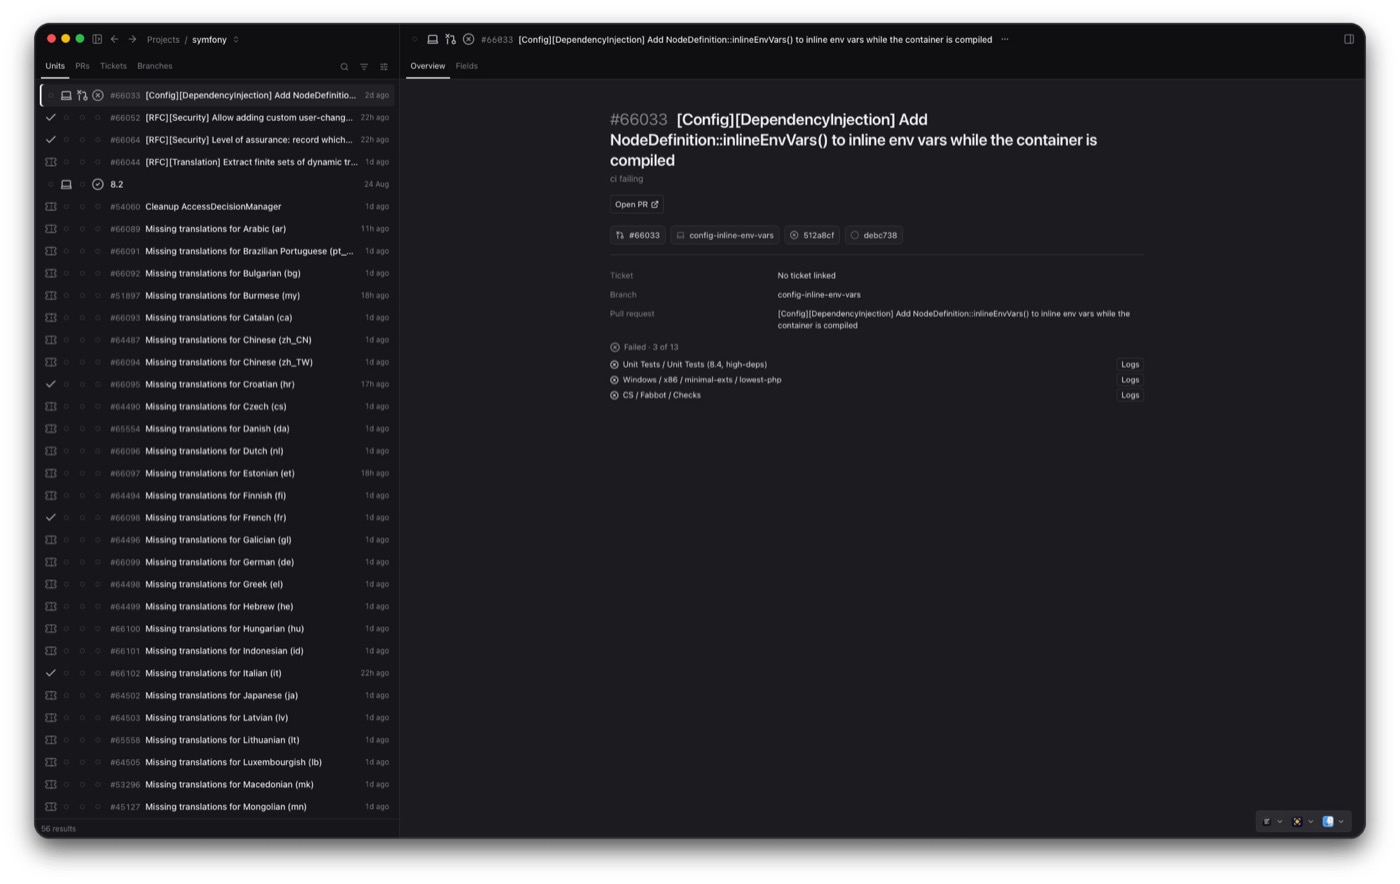
Task: Switch to the Branches tab
Action: coord(154,66)
